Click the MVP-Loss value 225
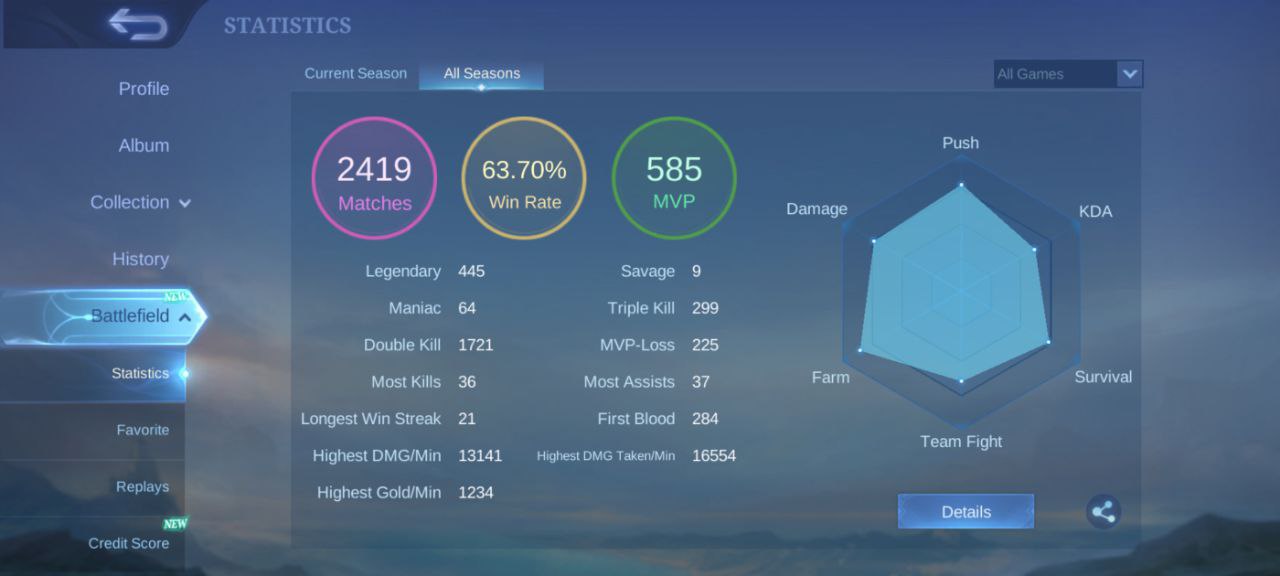The image size is (1280, 576). pos(705,345)
